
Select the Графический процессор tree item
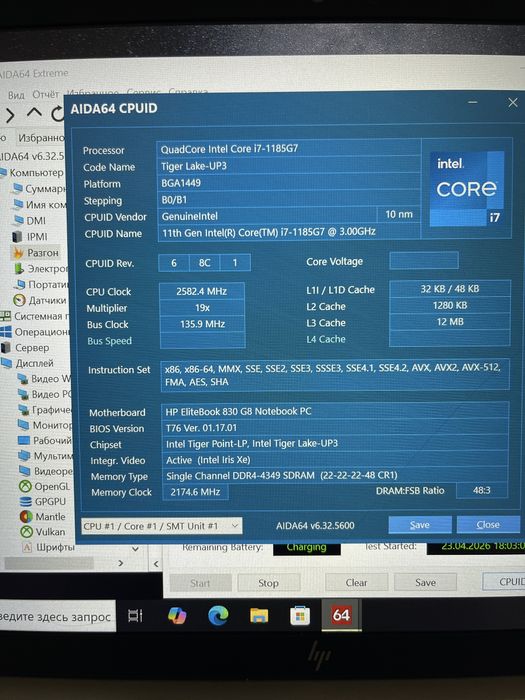[x=52, y=410]
